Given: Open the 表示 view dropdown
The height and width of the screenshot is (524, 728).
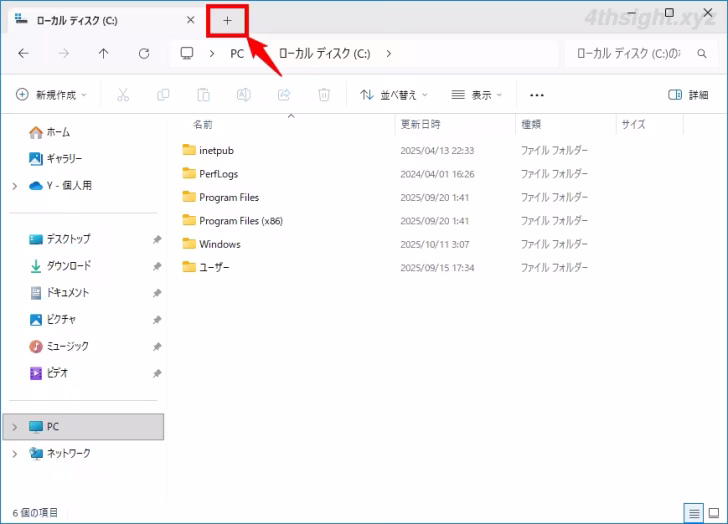Looking at the screenshot, I should [477, 95].
